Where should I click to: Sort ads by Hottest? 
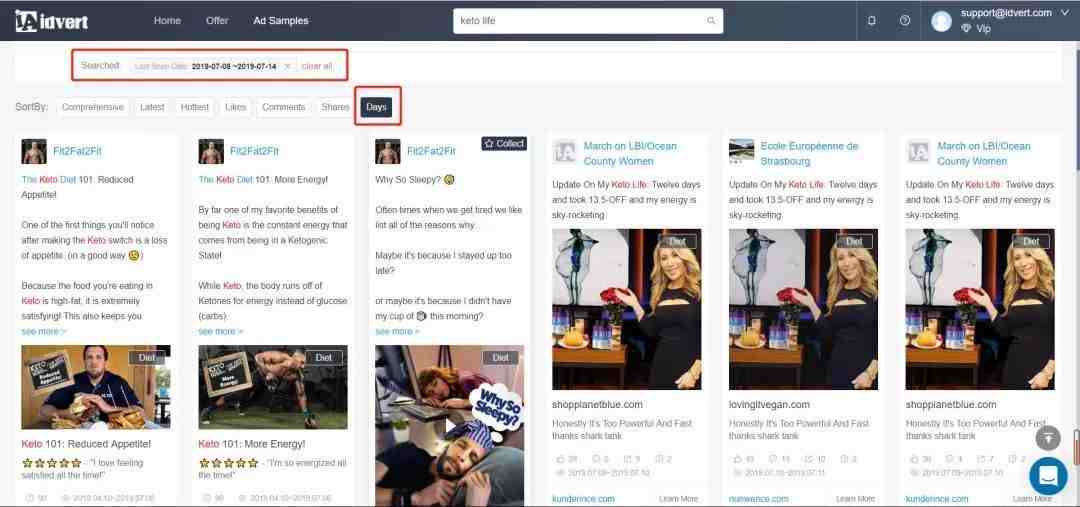pyautogui.click(x=194, y=107)
